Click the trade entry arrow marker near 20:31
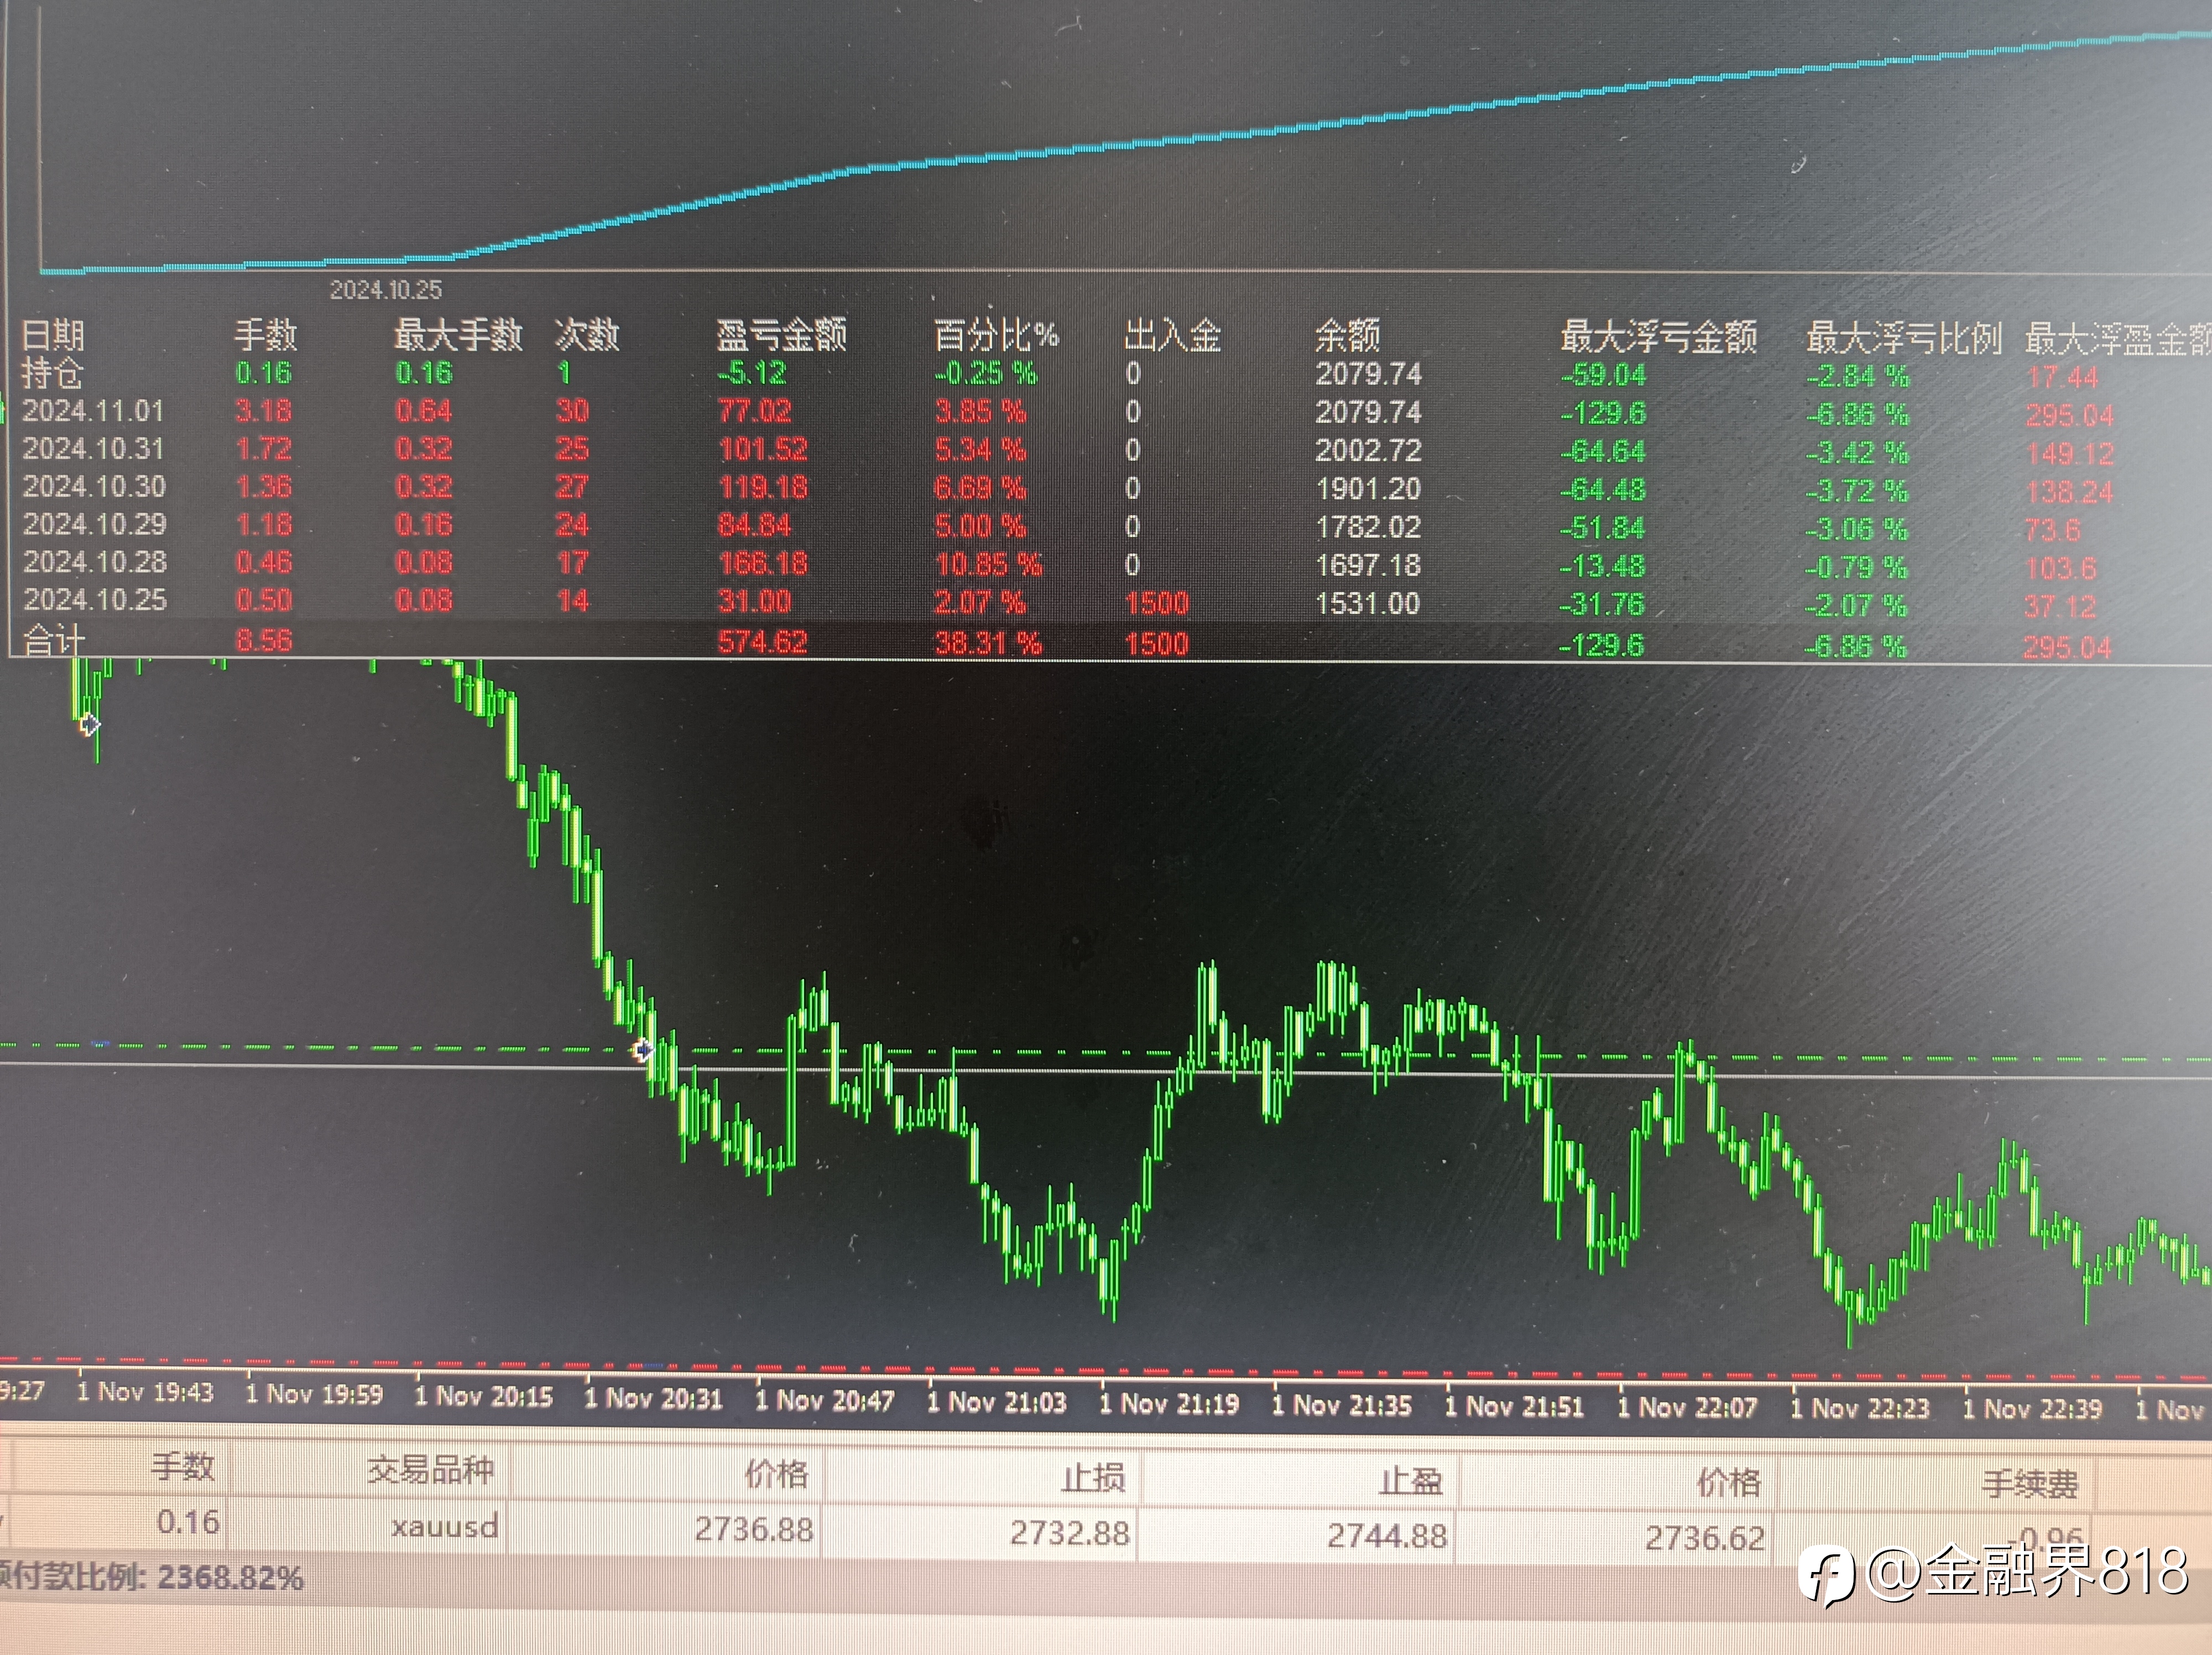This screenshot has width=2212, height=1655. [x=642, y=1050]
